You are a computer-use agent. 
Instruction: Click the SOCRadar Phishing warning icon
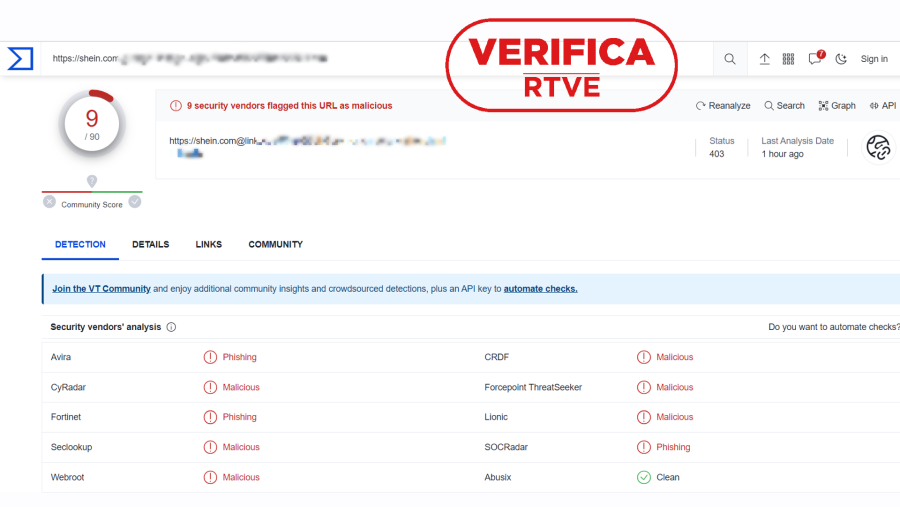644,447
